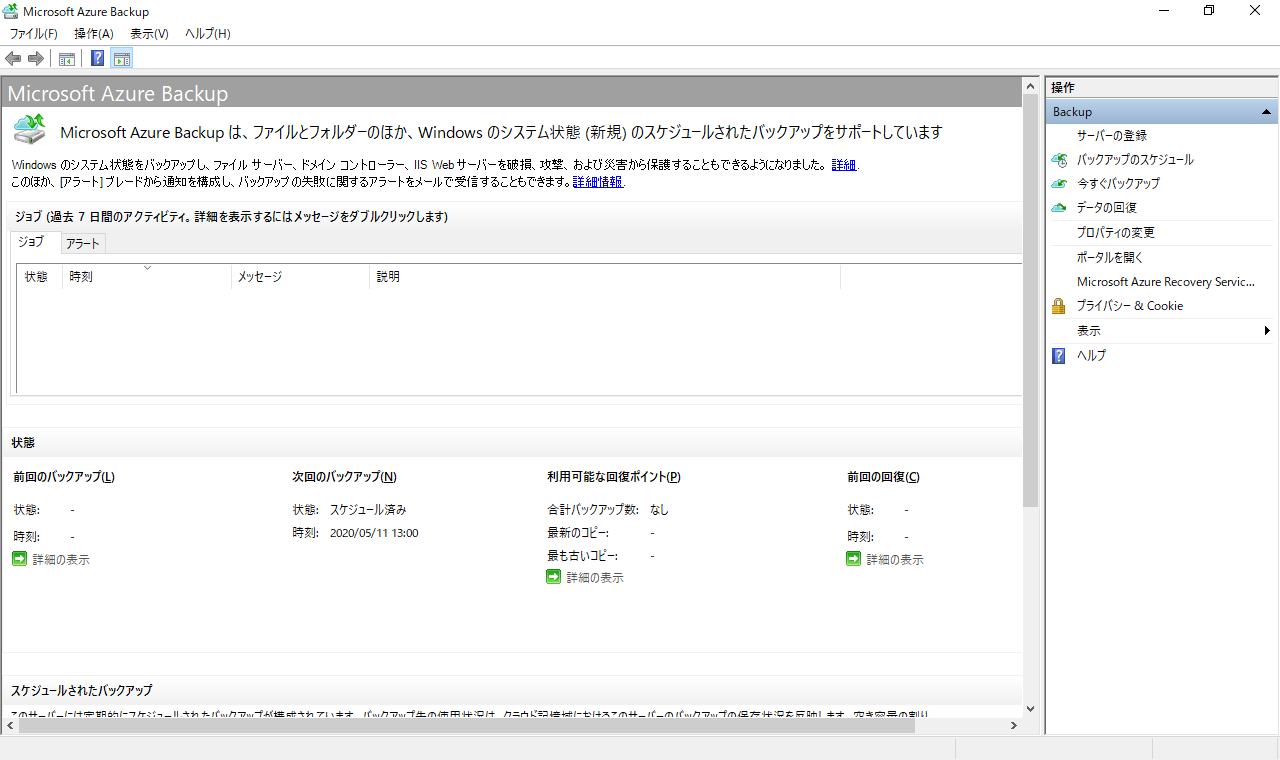
Task: Open Microsoft Azure Recovery Services action
Action: (1165, 282)
